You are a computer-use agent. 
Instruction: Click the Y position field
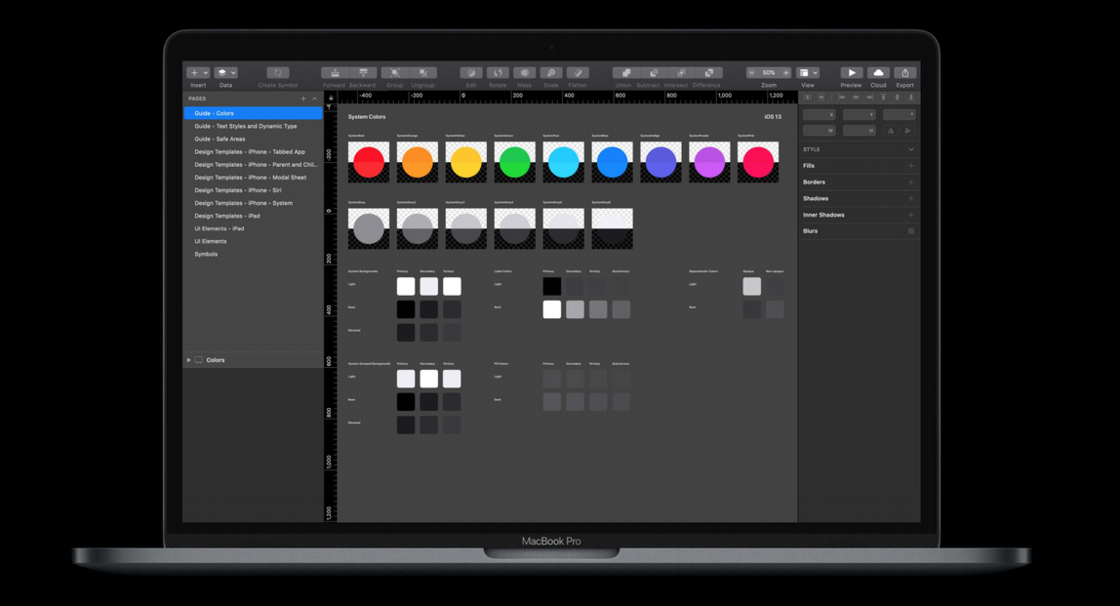point(859,114)
